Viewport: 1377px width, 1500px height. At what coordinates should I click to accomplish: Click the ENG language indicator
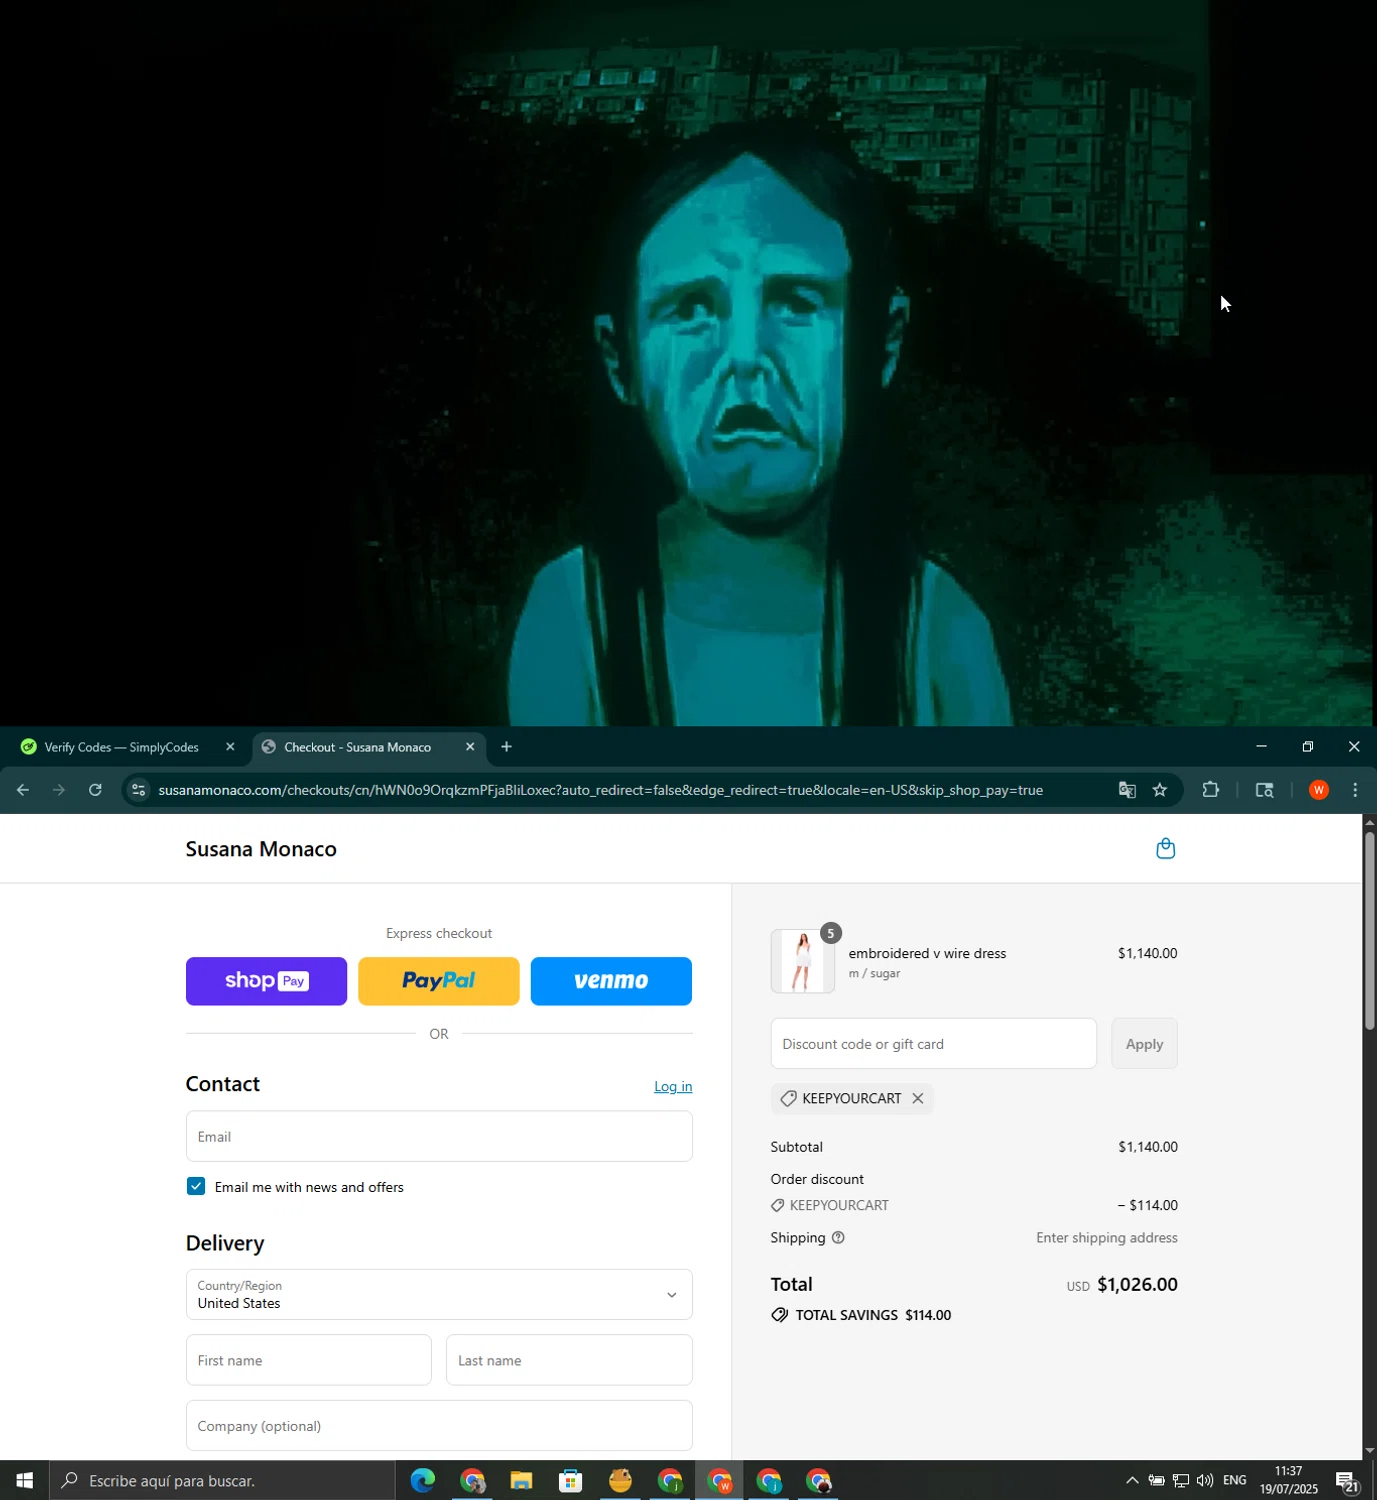pos(1235,1480)
